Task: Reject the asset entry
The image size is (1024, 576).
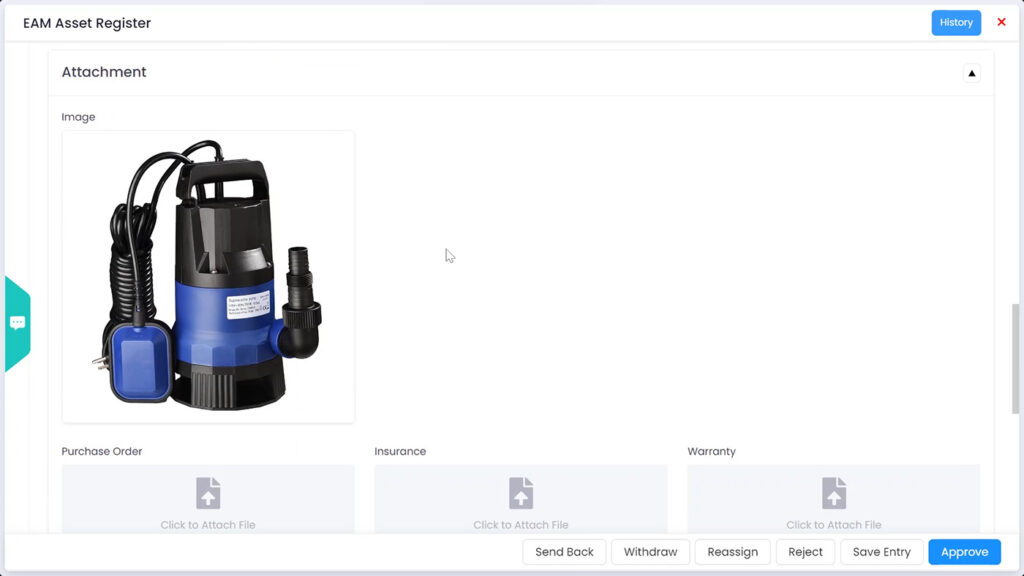Action: 805,552
